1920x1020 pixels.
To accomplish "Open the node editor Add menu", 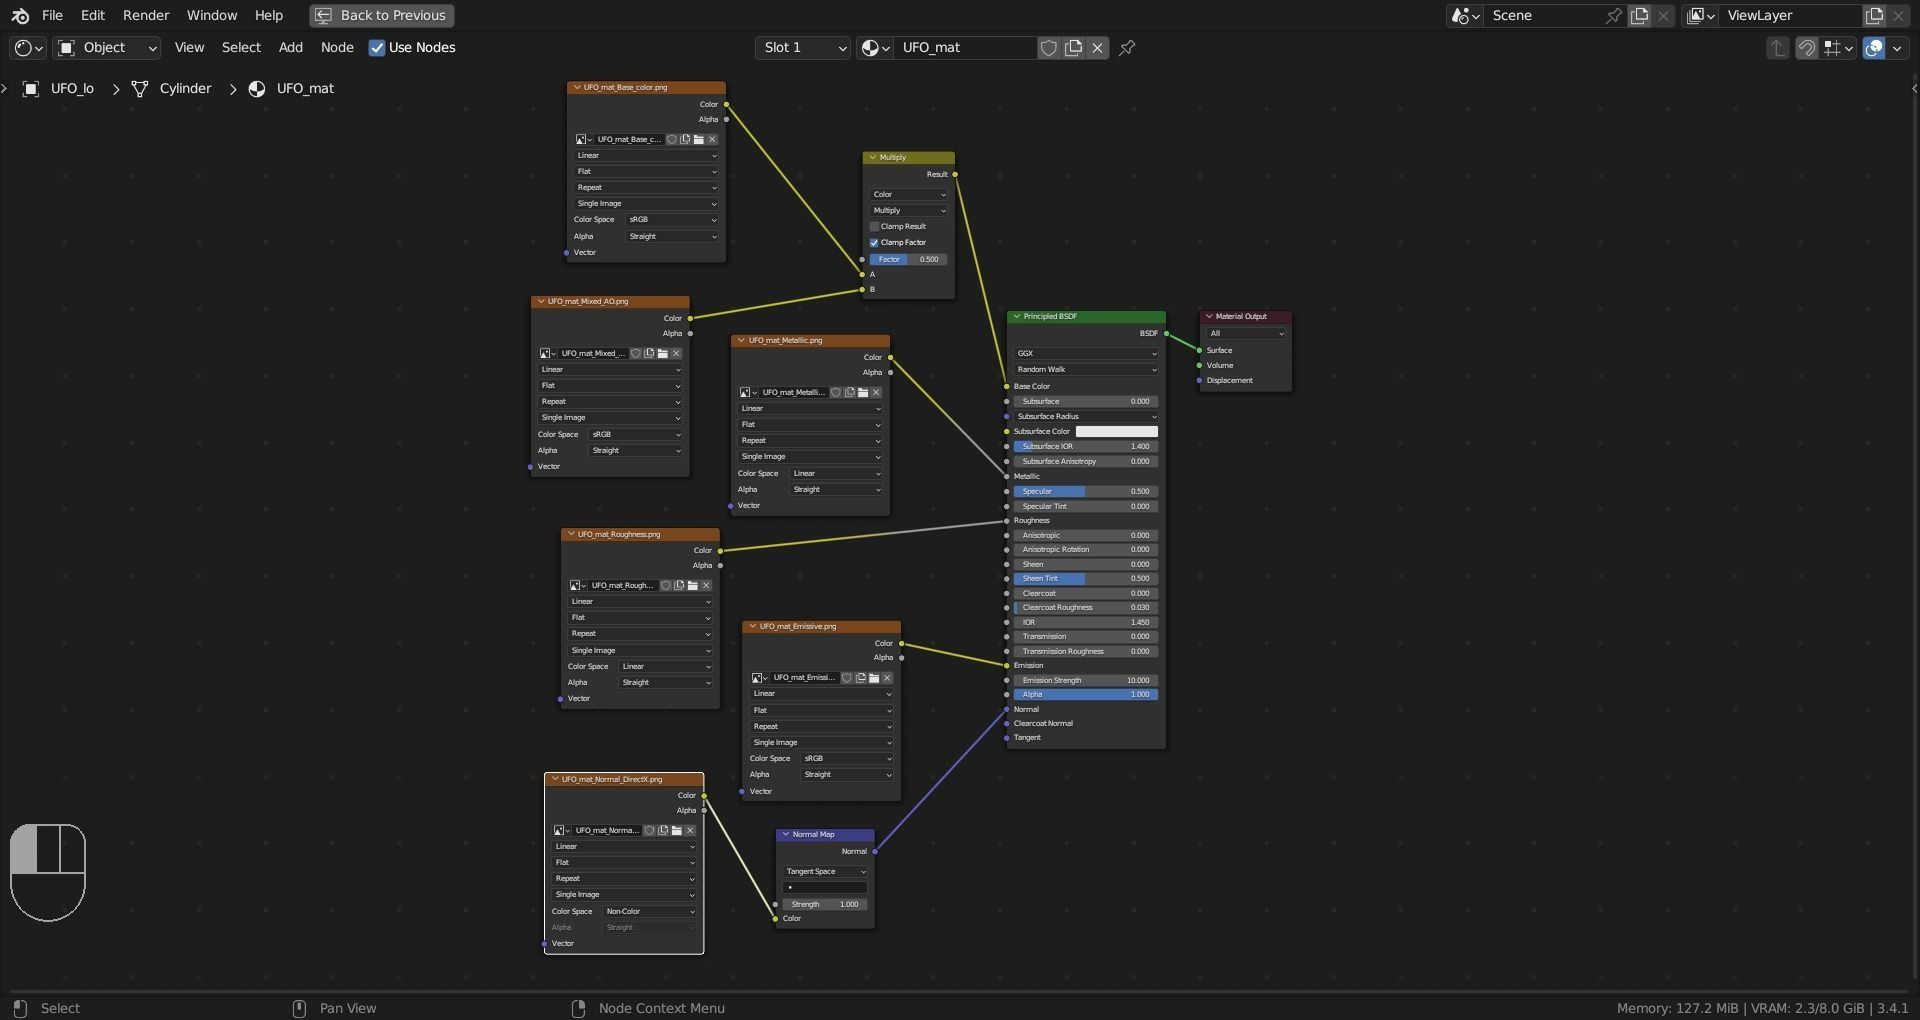I will [290, 48].
